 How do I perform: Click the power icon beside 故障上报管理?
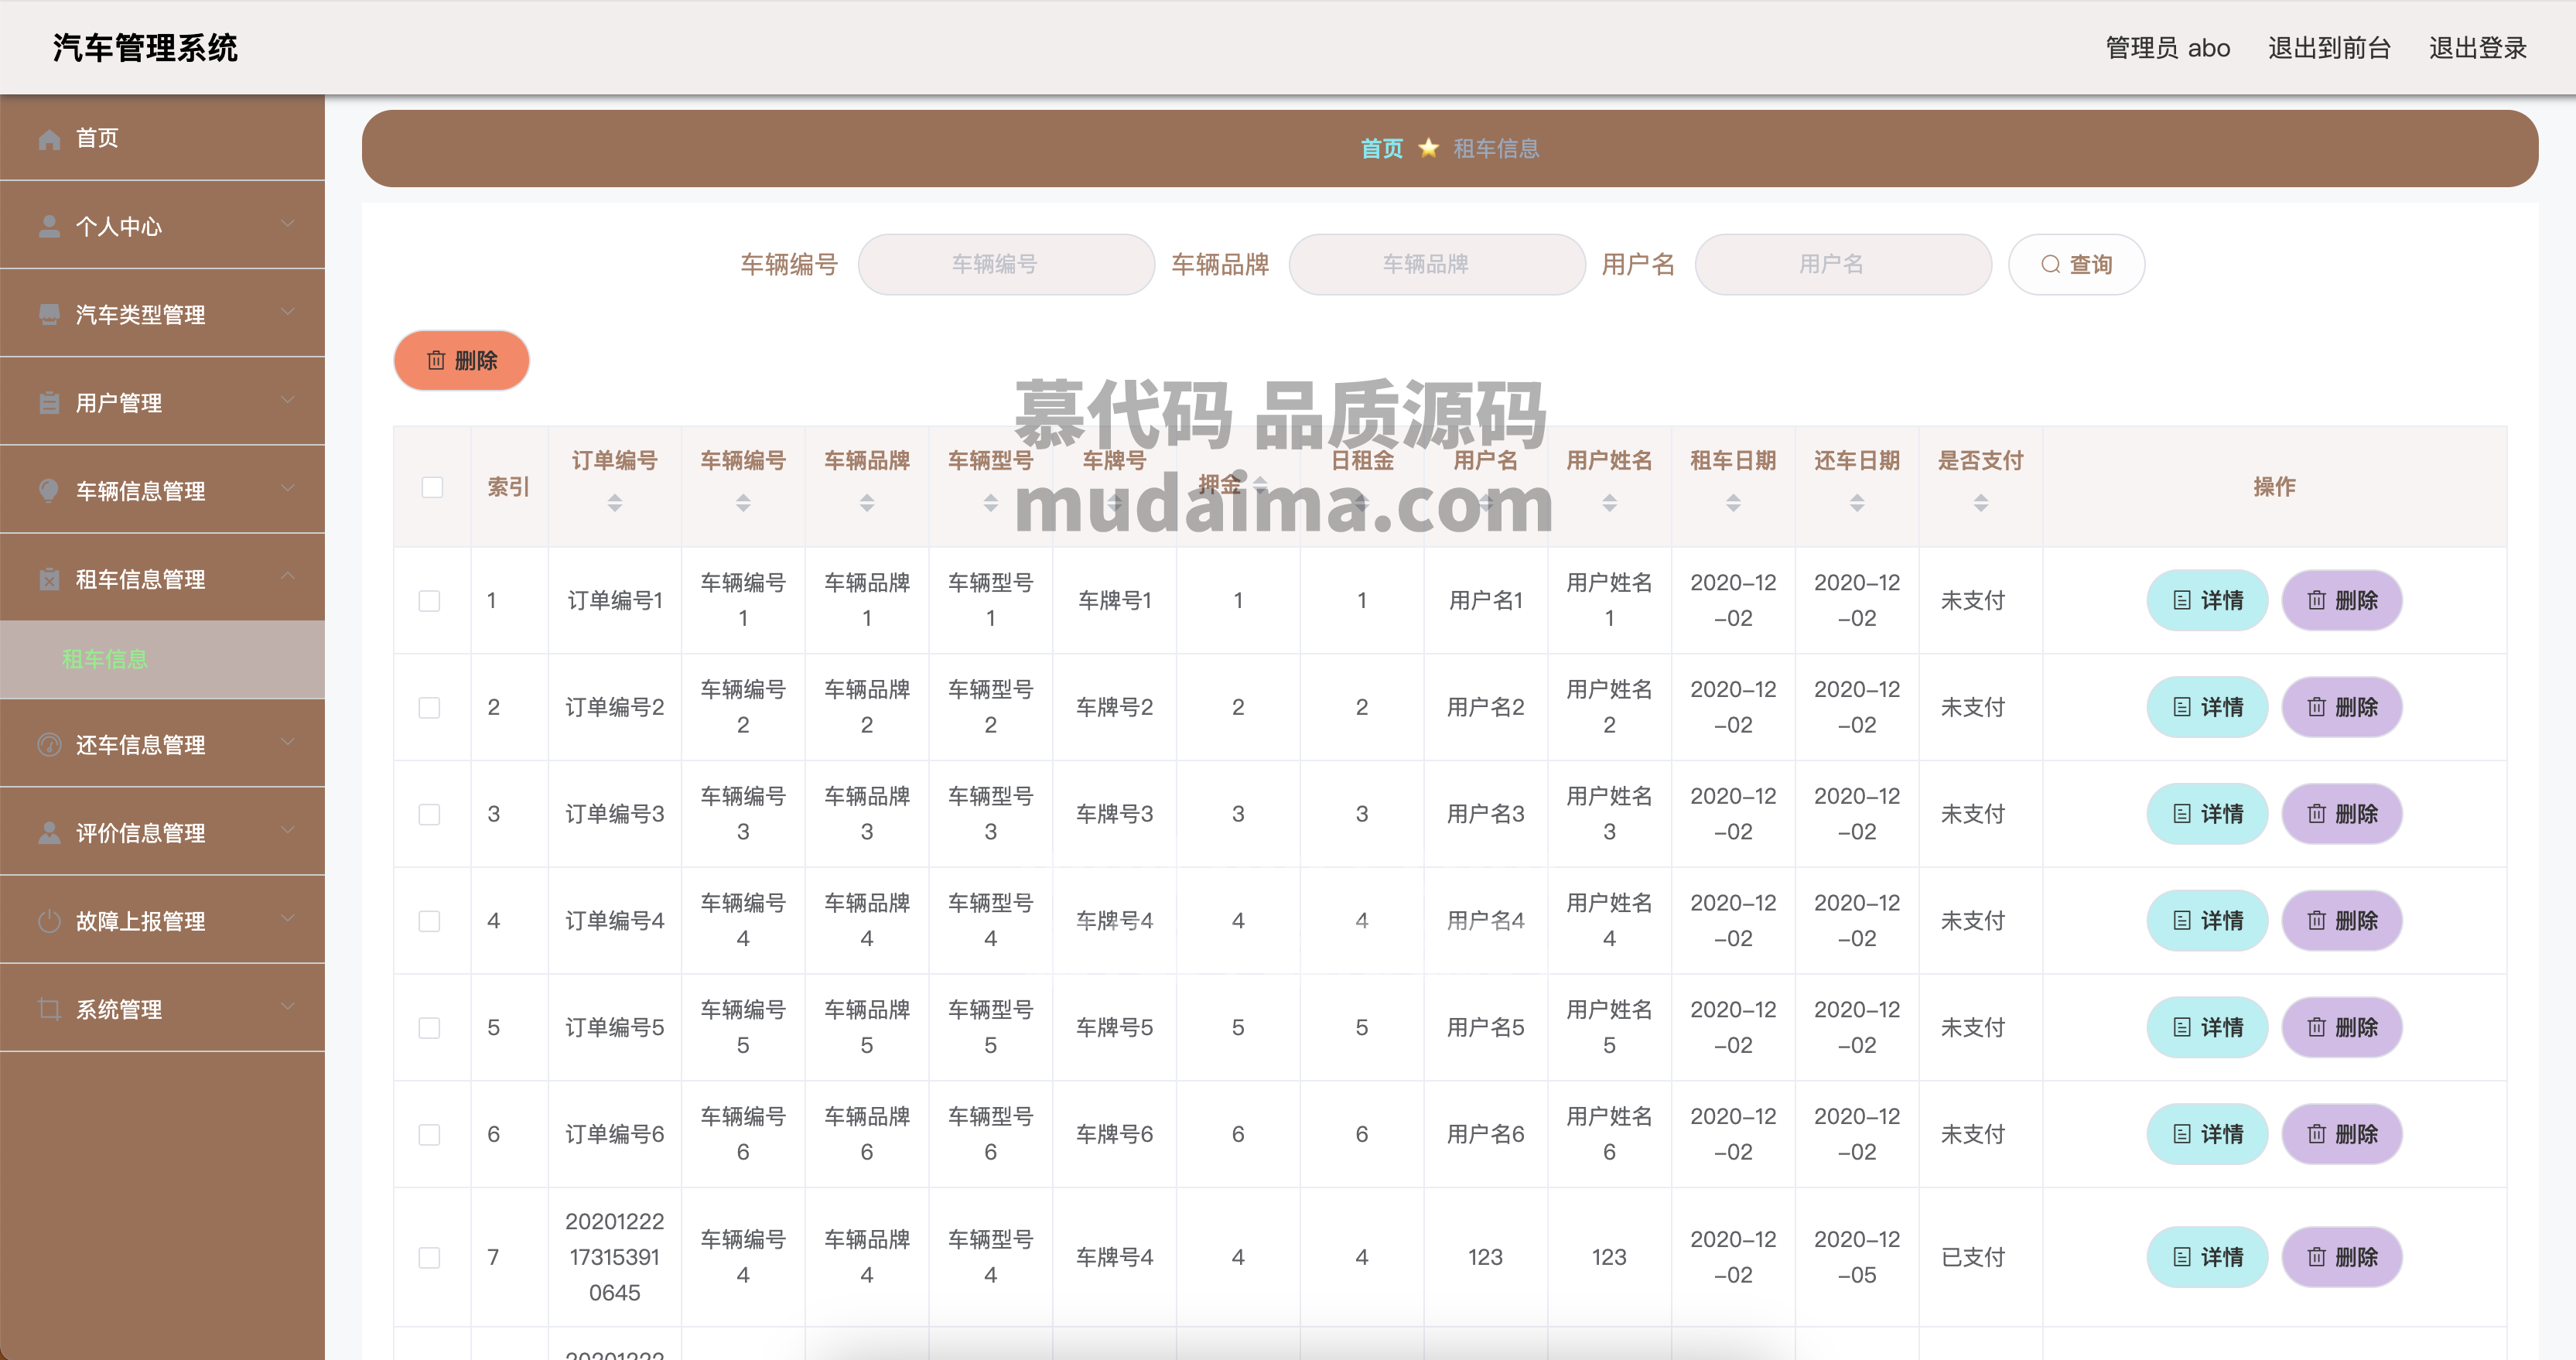(x=49, y=921)
